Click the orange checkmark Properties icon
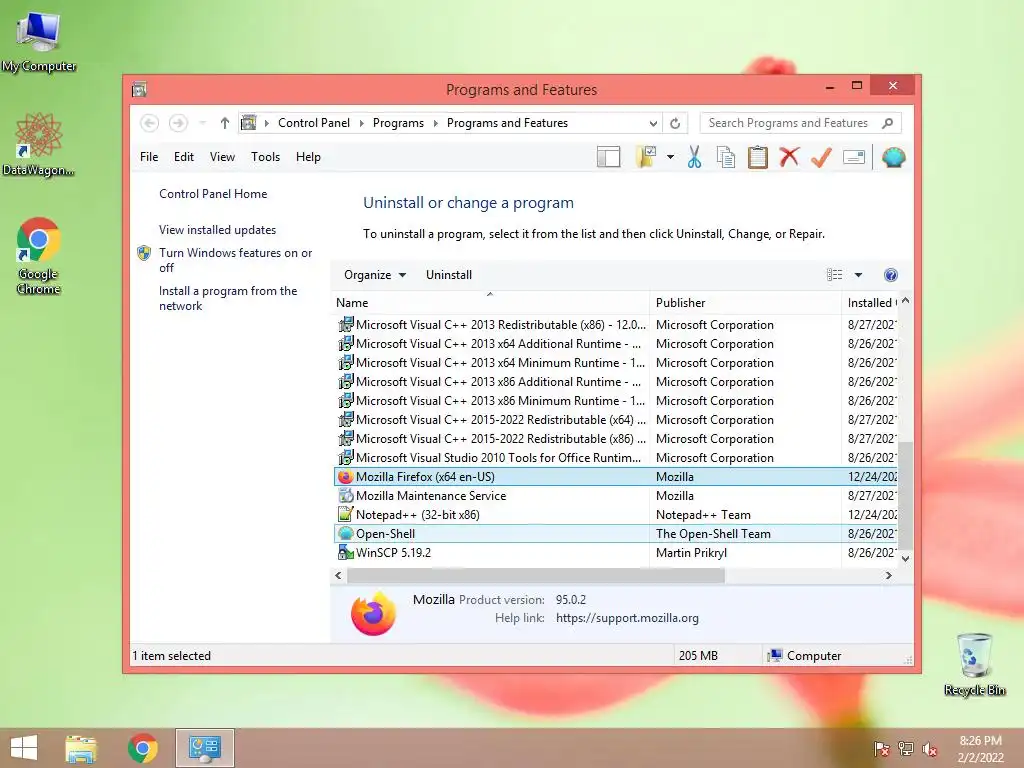This screenshot has width=1024, height=768. [821, 157]
